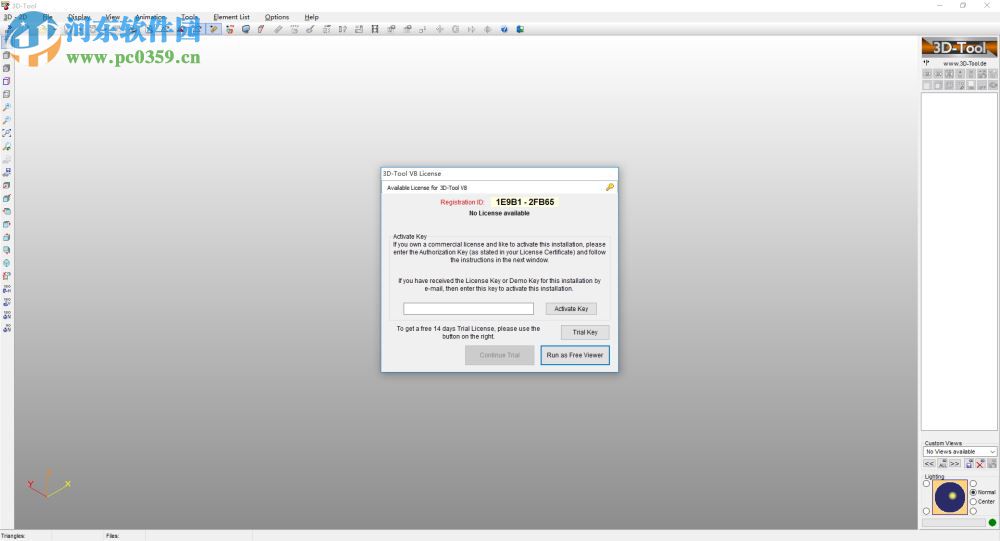Click the greyed Continue Trial button
Screen dimensions: 1000x541
(x=499, y=355)
